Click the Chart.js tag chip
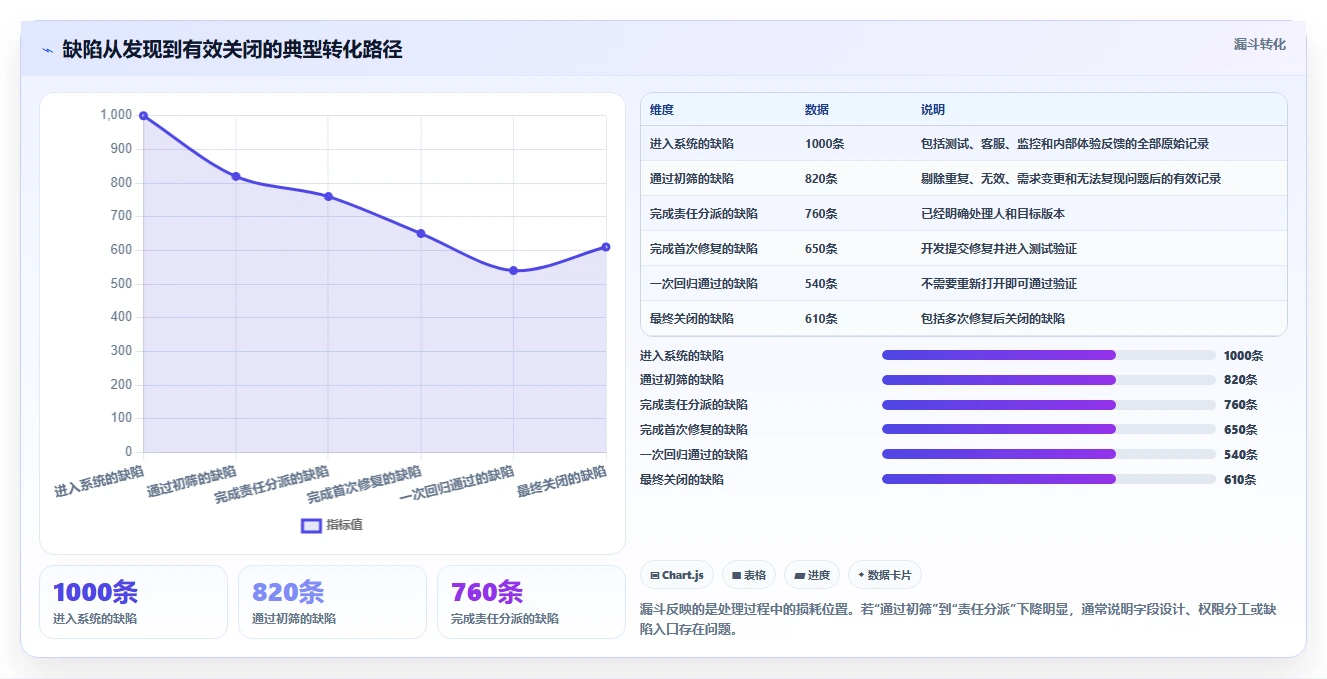1327x679 pixels. pyautogui.click(x=677, y=575)
